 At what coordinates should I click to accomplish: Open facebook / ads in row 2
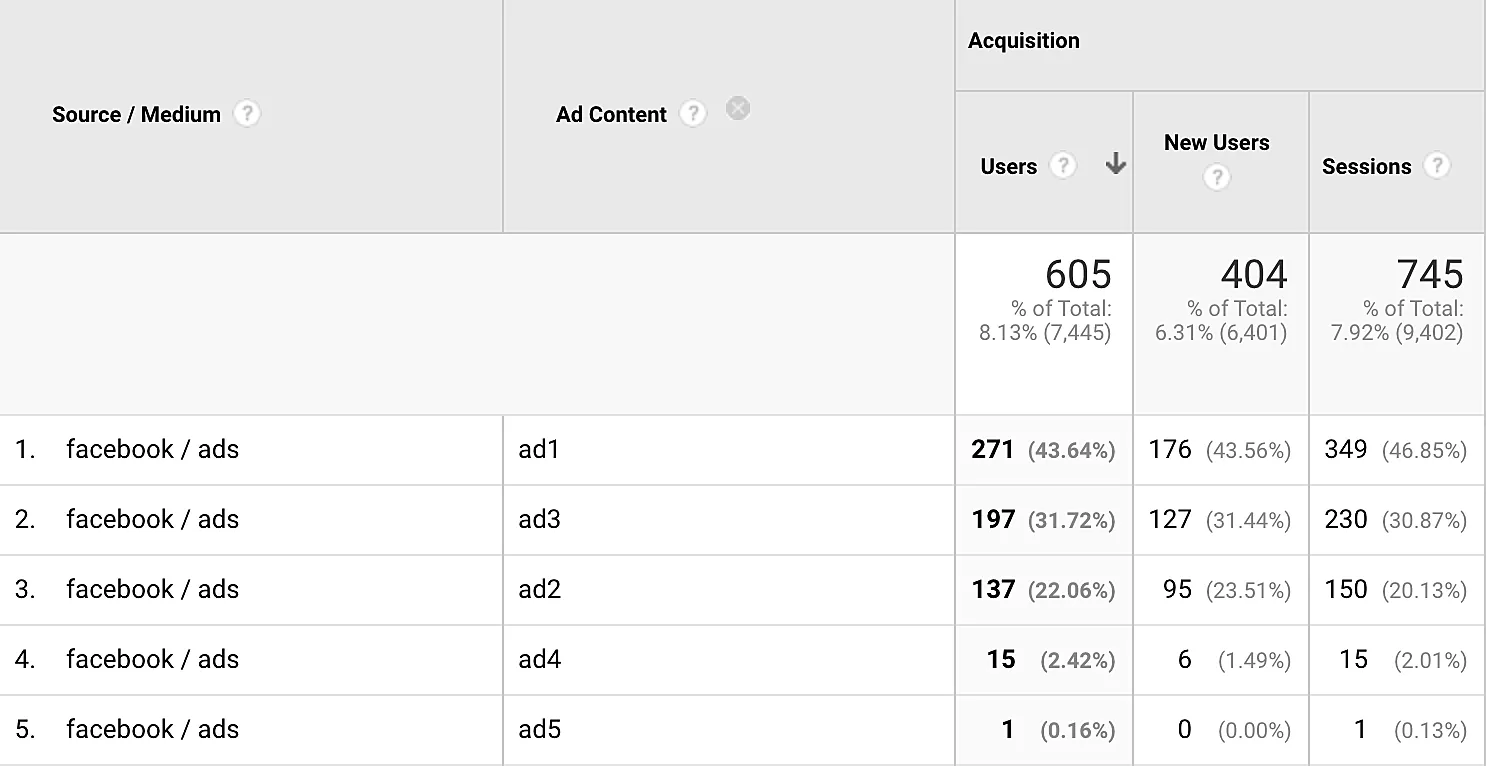point(152,520)
